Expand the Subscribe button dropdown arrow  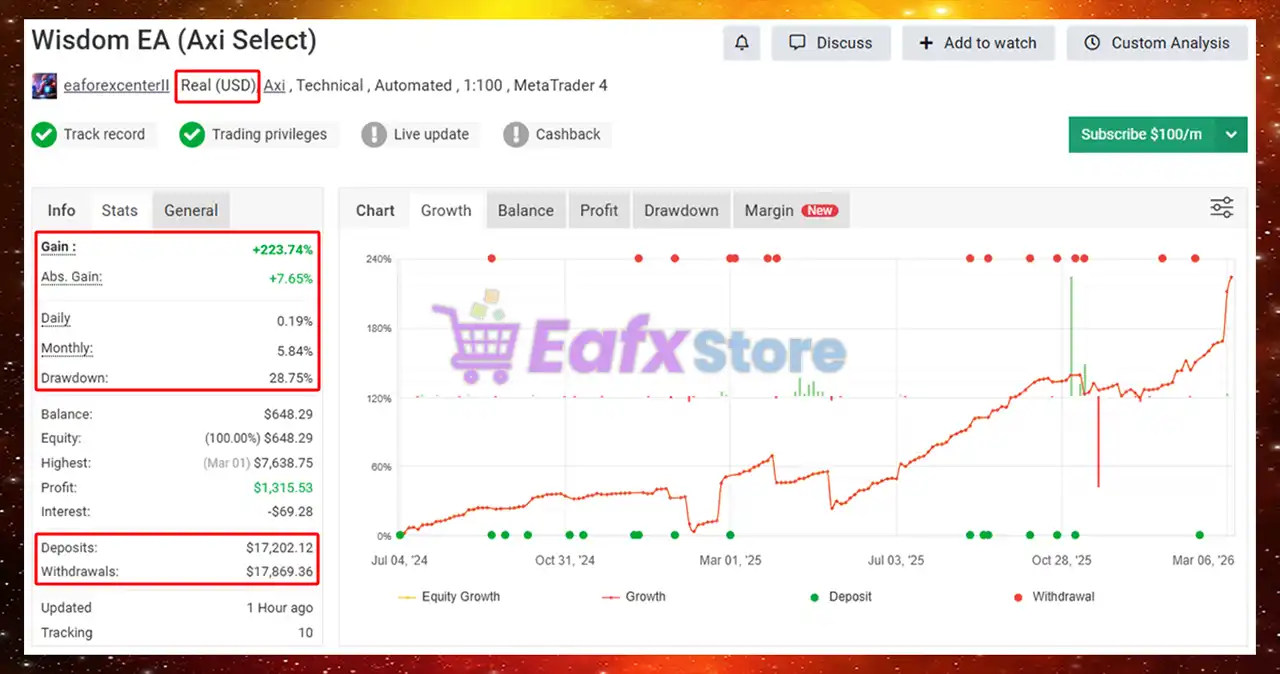[1231, 134]
